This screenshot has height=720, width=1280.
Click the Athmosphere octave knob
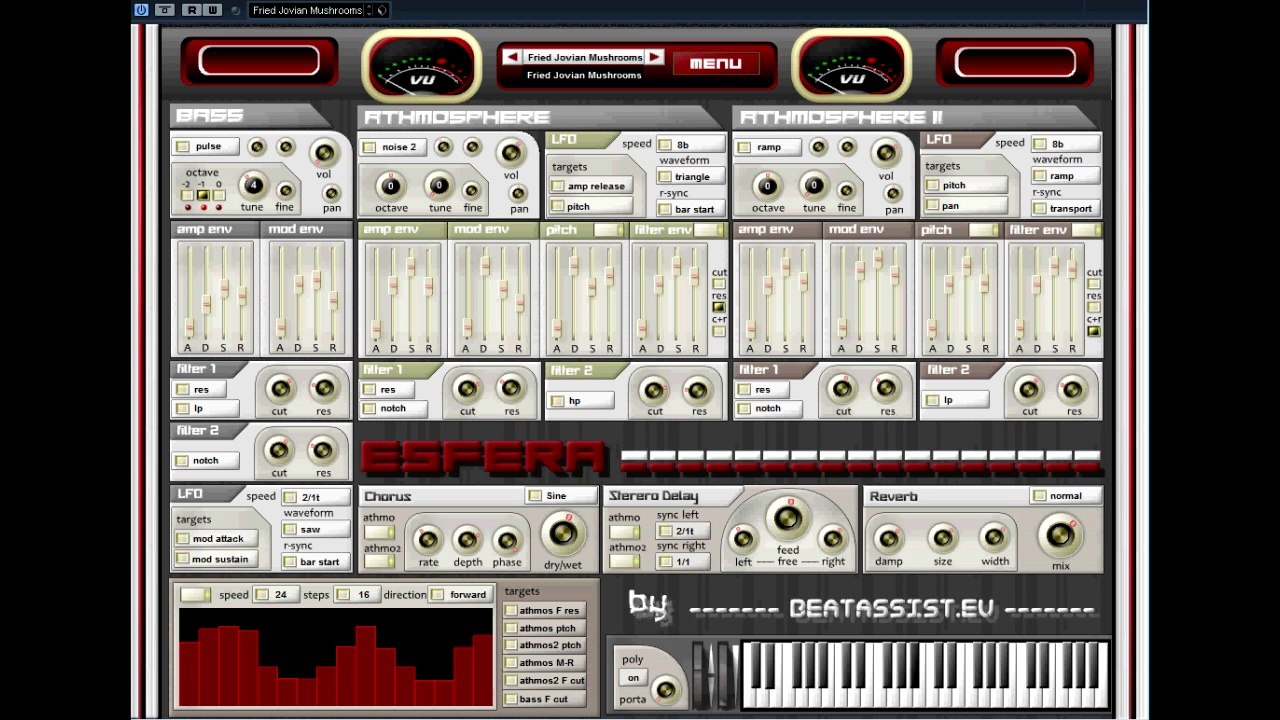tap(391, 186)
